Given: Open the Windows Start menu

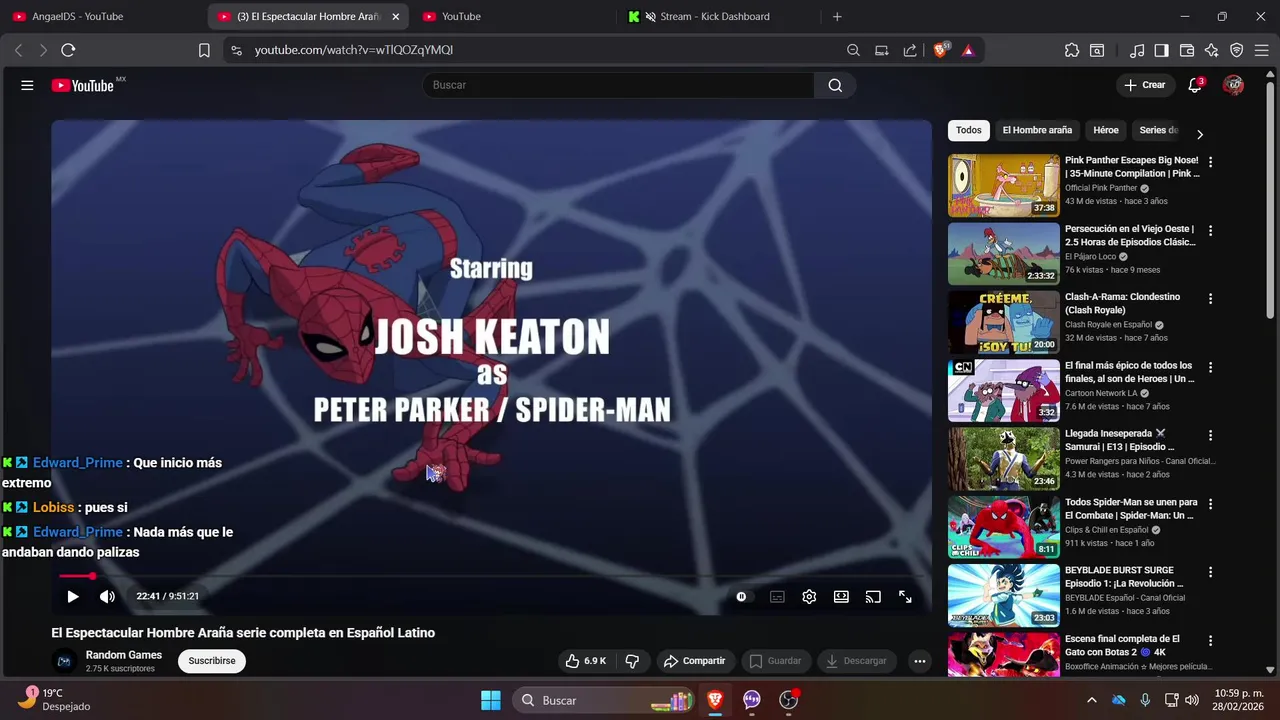Looking at the screenshot, I should pyautogui.click(x=490, y=700).
